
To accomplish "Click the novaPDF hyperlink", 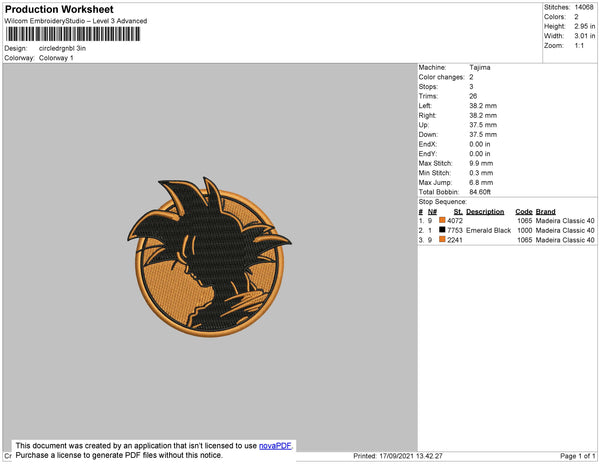I will pyautogui.click(x=275, y=446).
